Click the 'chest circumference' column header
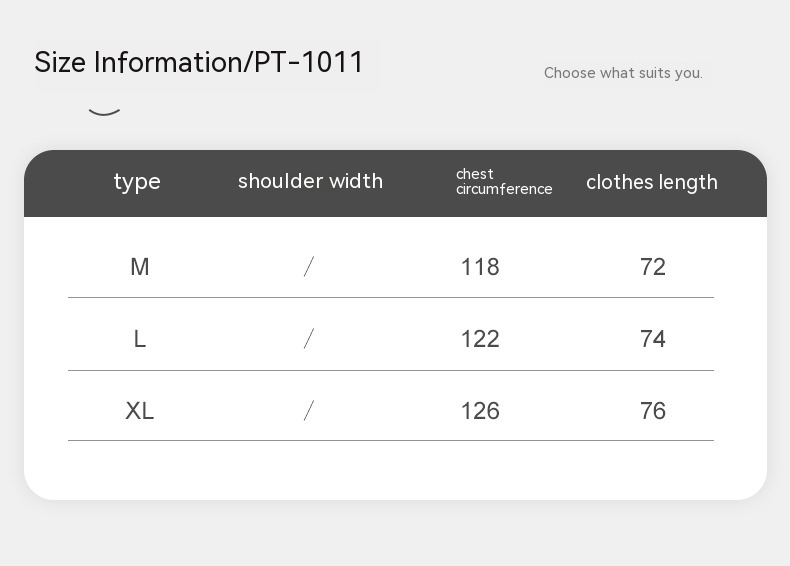The image size is (790, 566). [504, 182]
